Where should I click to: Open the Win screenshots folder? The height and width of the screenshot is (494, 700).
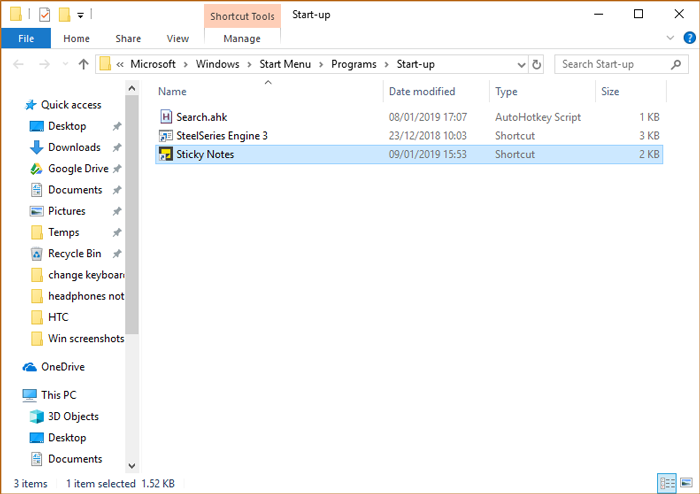86,339
